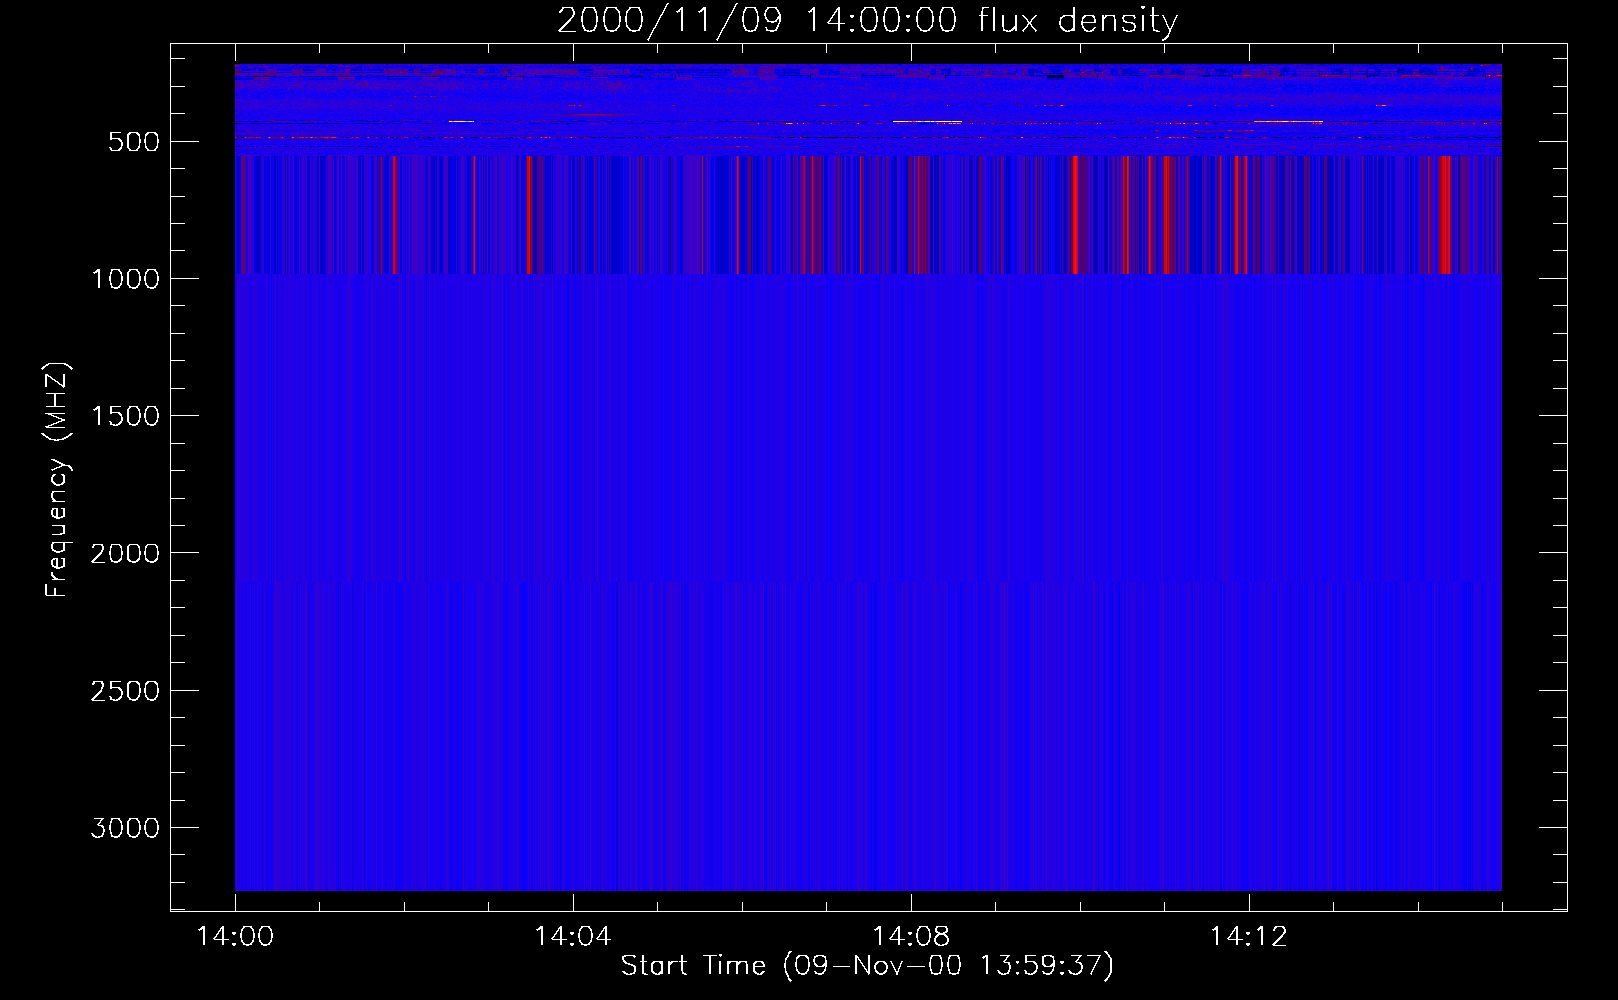Click the 'Start Time (09-Nov-00 13:59:37)' label
Viewport: 1618px width, 1000px height.
point(867,966)
